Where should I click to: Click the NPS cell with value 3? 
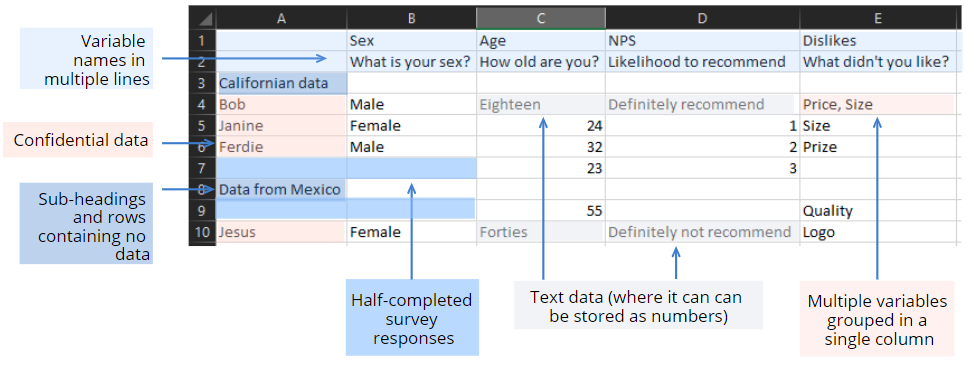(702, 168)
